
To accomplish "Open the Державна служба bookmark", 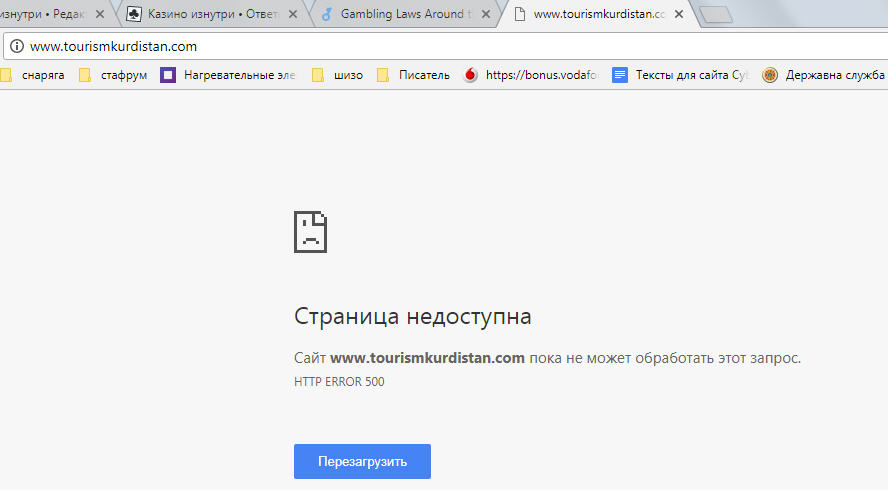I will pyautogui.click(x=824, y=75).
